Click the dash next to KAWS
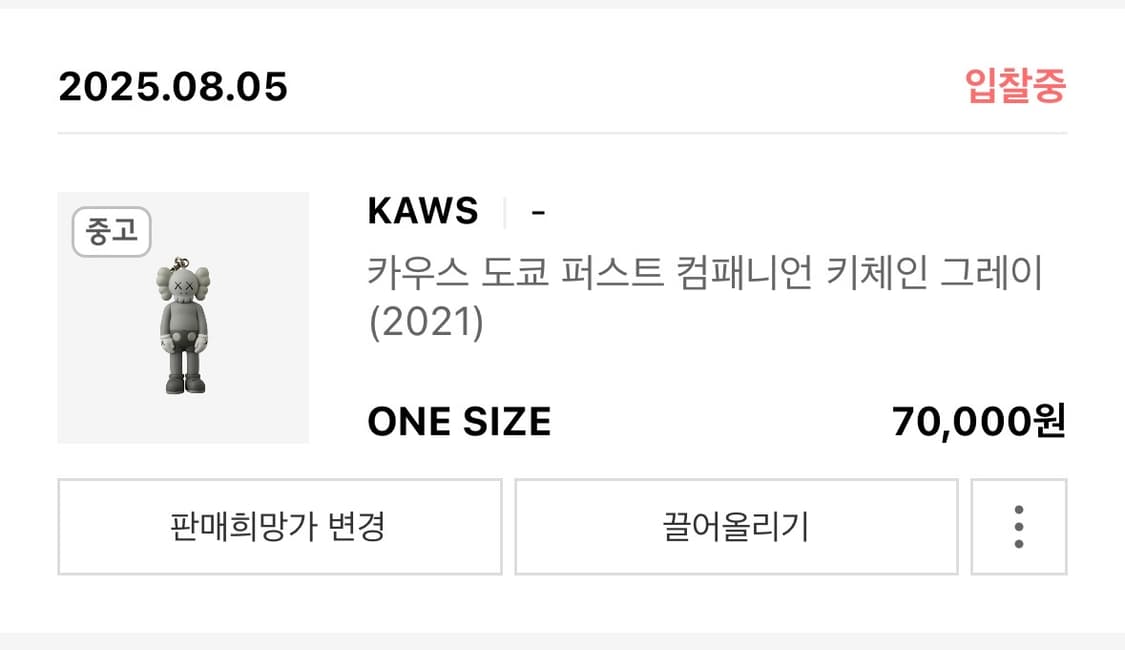The height and width of the screenshot is (650, 1125). pyautogui.click(x=538, y=212)
